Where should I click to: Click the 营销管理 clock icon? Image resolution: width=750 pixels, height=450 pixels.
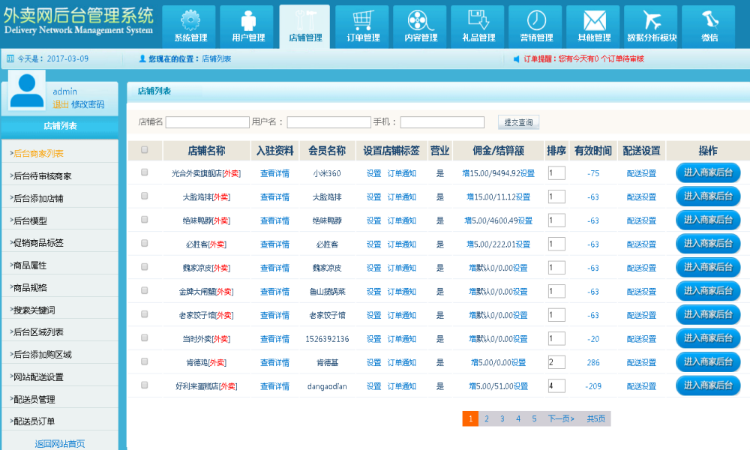click(537, 22)
